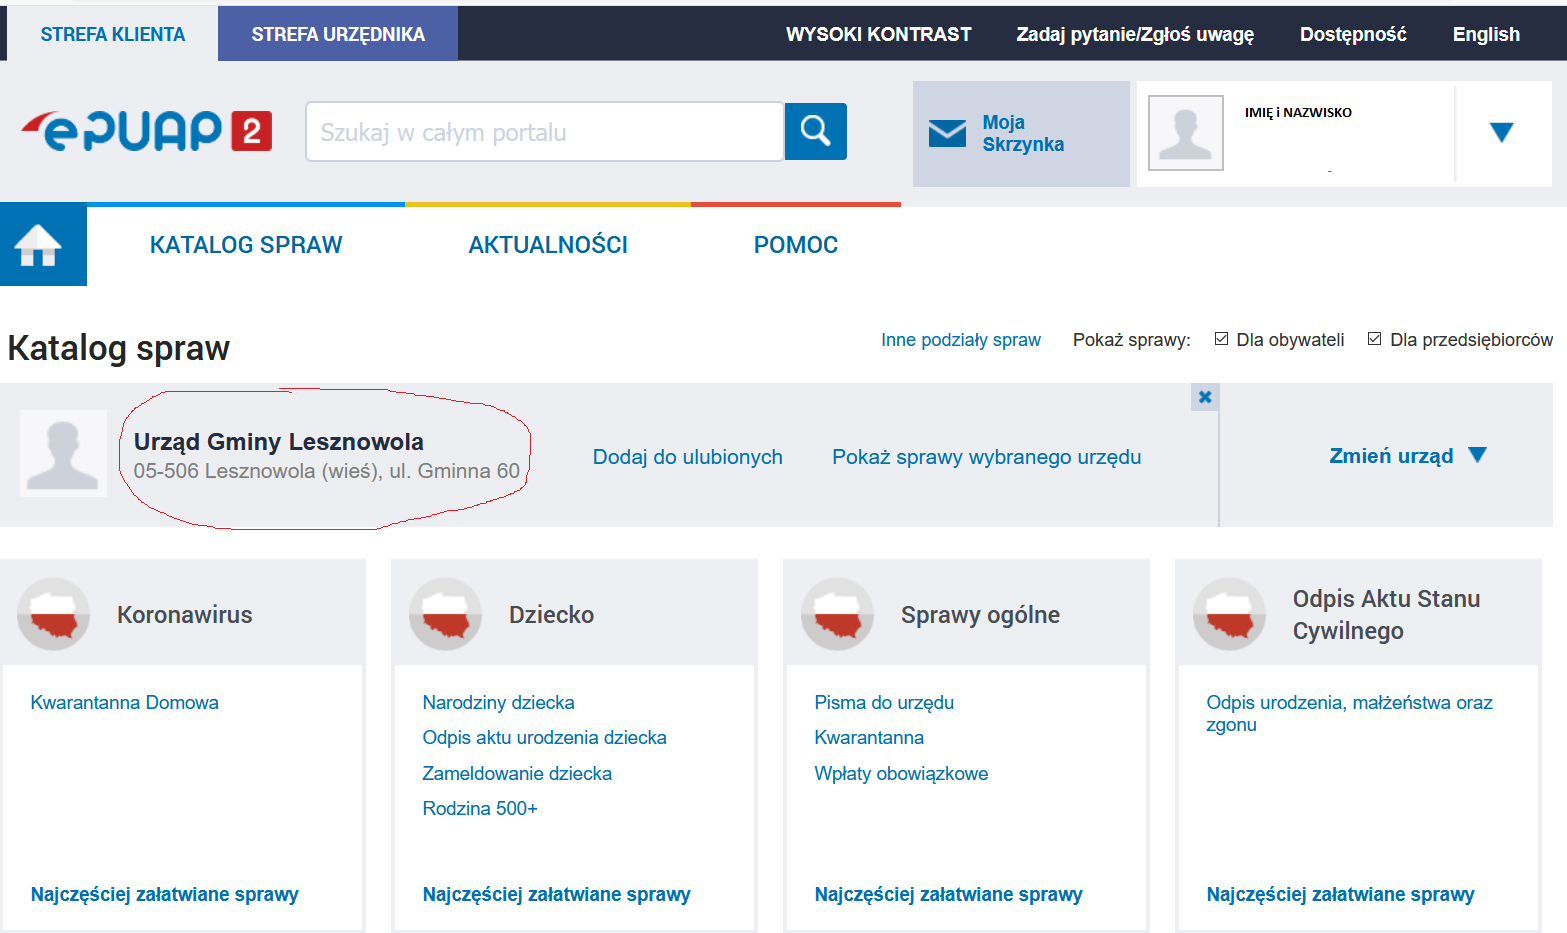
Task: Click the user profile avatar
Action: coord(1185,133)
